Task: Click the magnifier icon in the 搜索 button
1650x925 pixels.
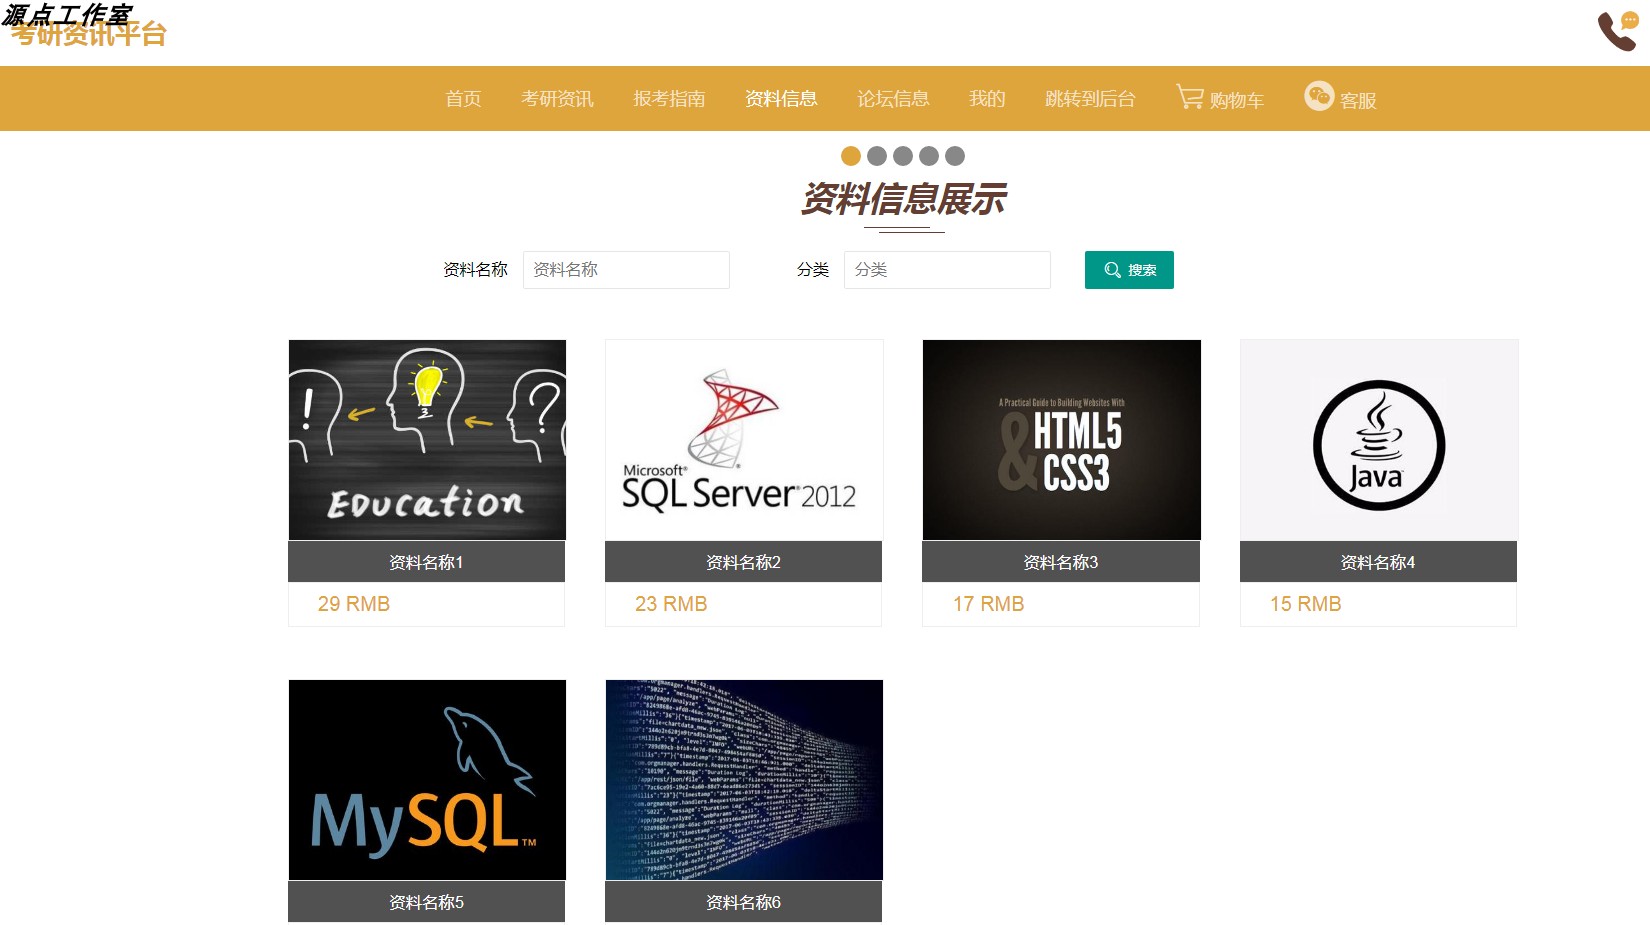Action: coord(1112,270)
